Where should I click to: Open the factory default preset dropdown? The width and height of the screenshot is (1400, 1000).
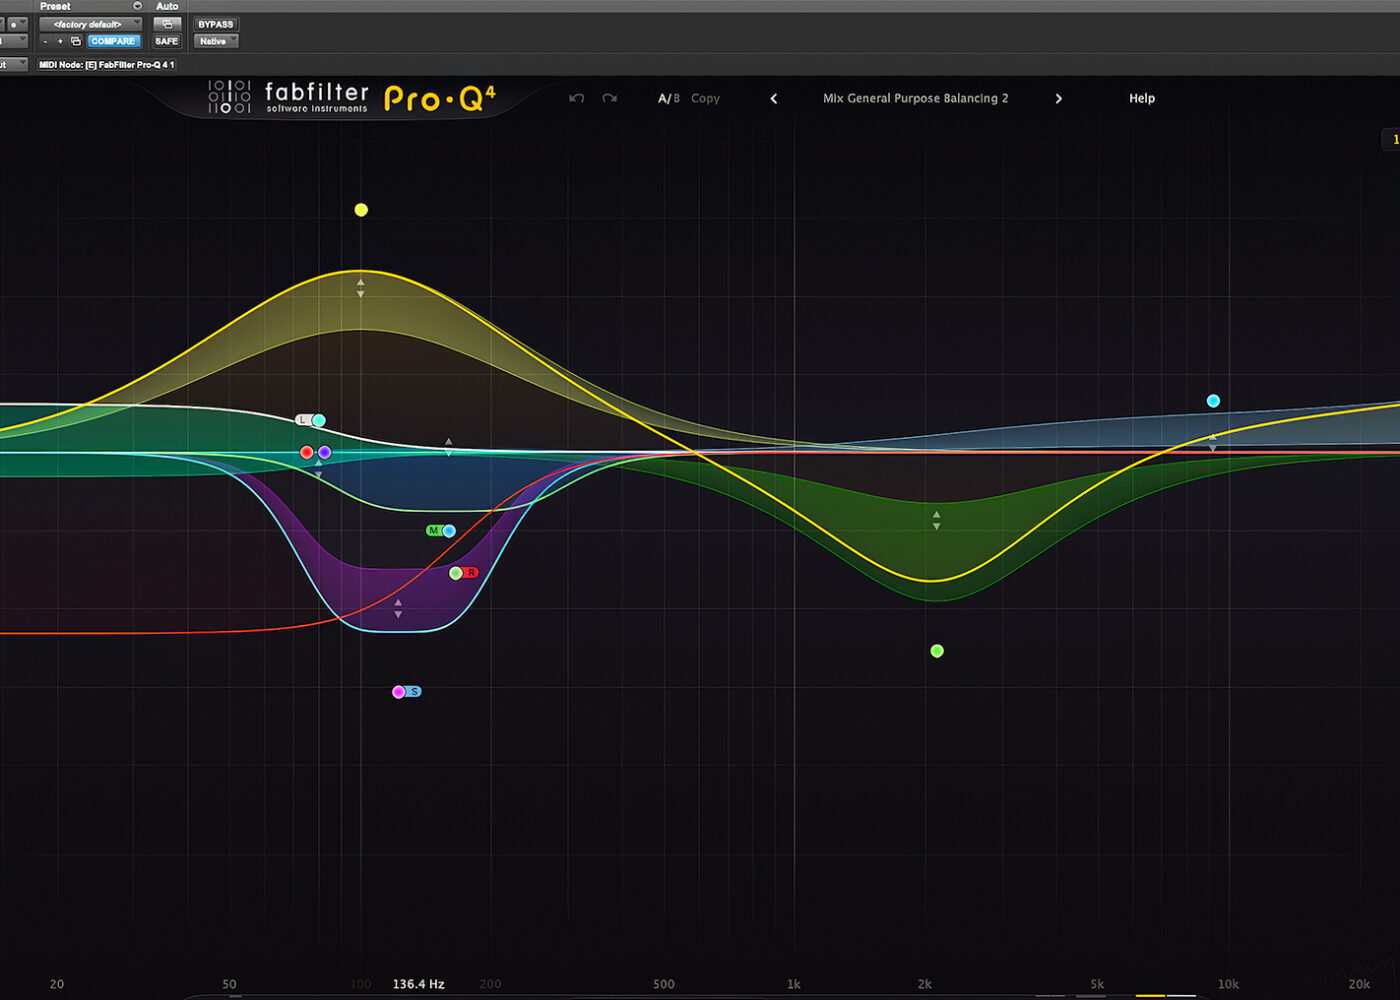[x=91, y=24]
